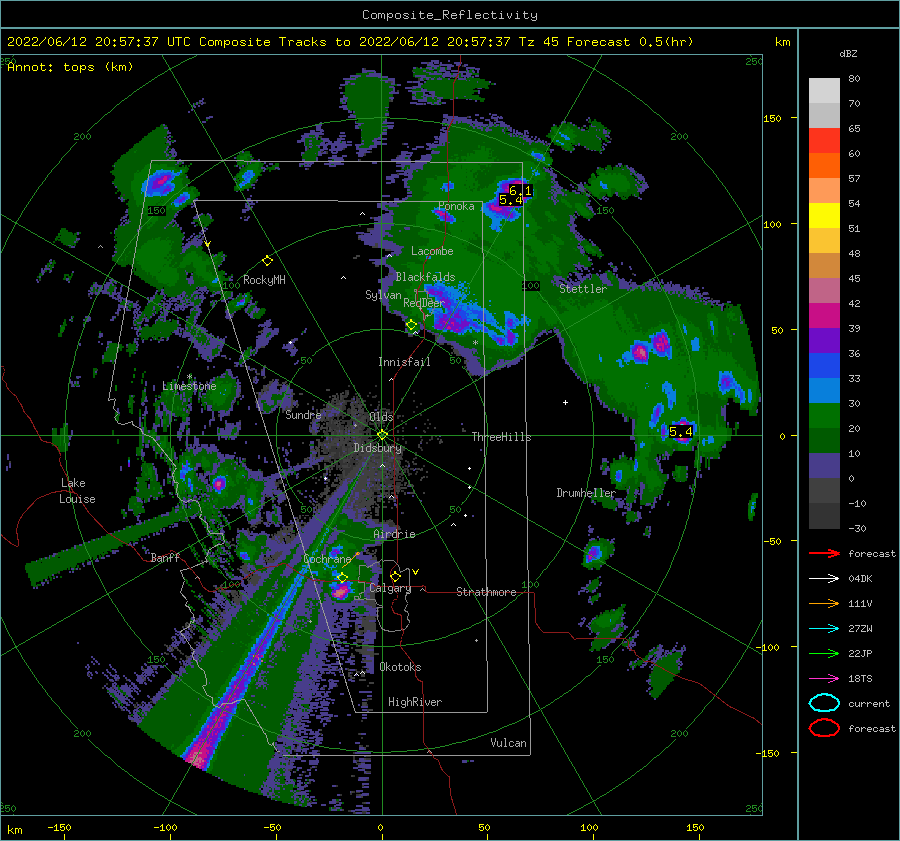Select the dark orange 60–57 dBZ swatch
The image size is (900, 841).
tap(824, 166)
